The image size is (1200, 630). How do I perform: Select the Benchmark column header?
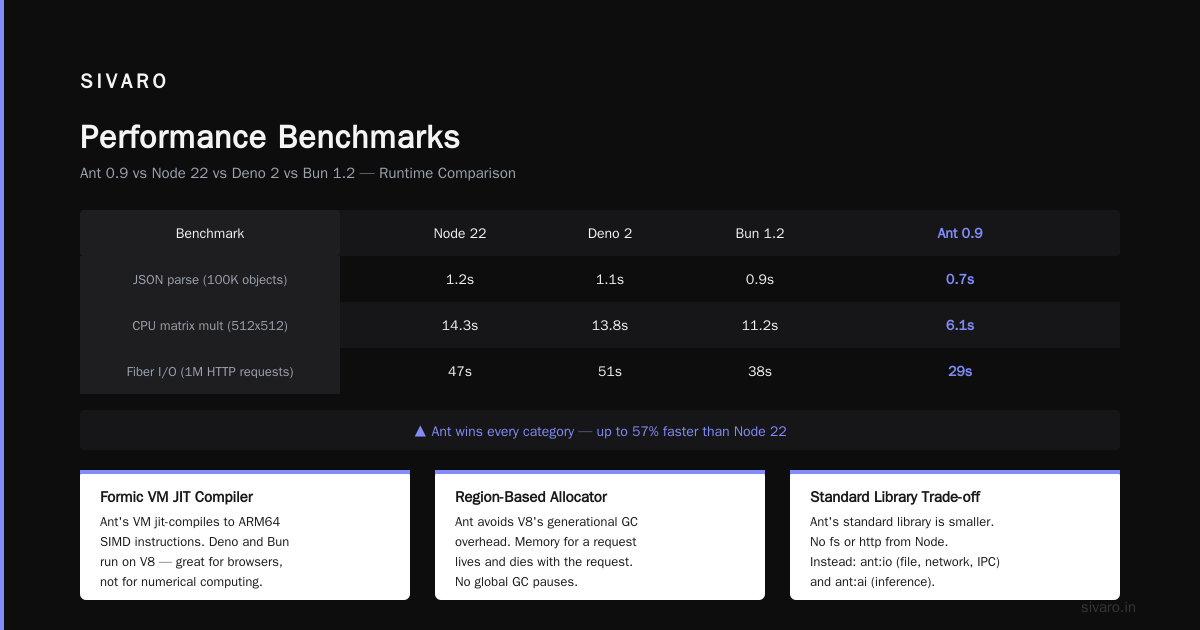(x=210, y=233)
